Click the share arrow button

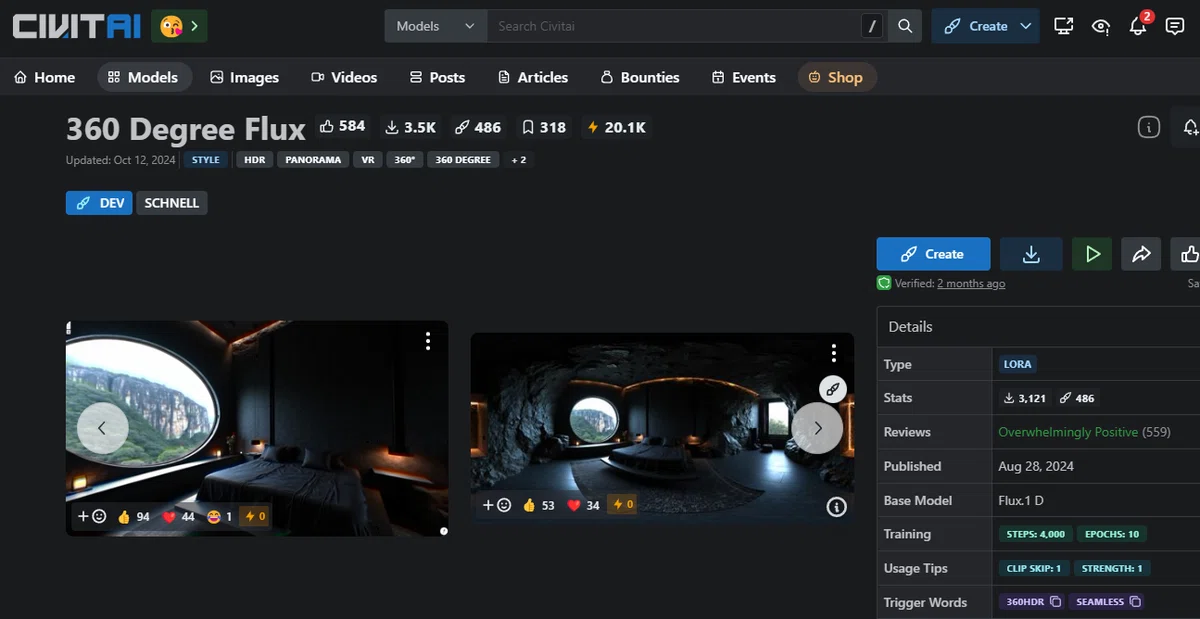click(x=1141, y=254)
